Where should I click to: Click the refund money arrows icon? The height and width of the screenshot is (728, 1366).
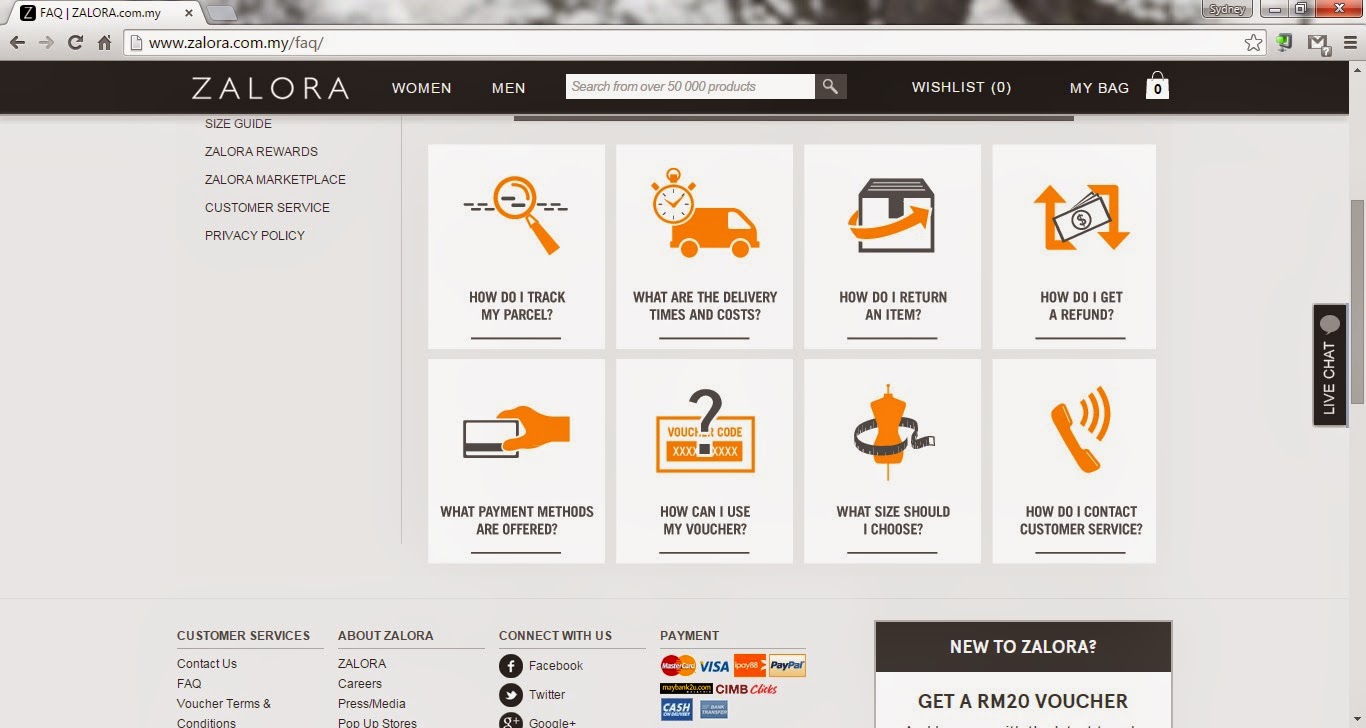coord(1081,217)
